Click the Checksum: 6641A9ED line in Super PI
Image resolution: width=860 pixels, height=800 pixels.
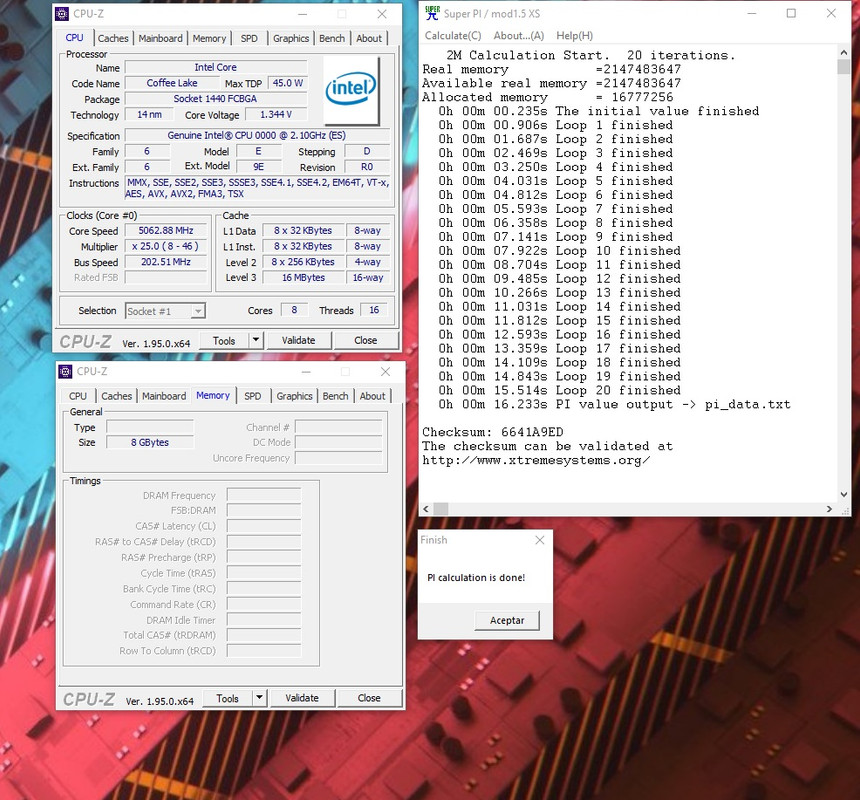[493, 432]
